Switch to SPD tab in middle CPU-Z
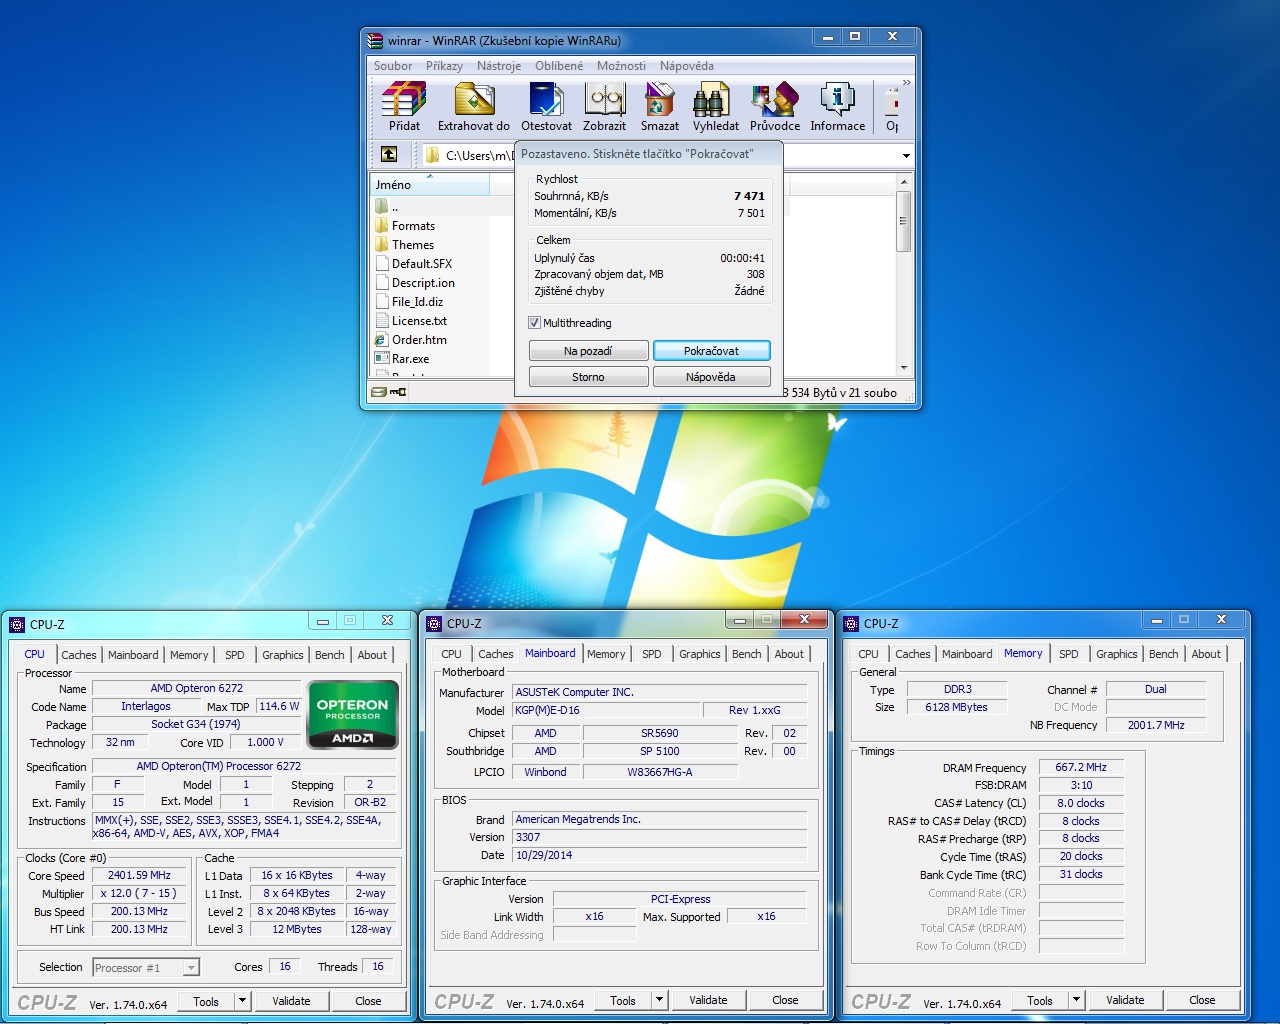 click(x=652, y=654)
